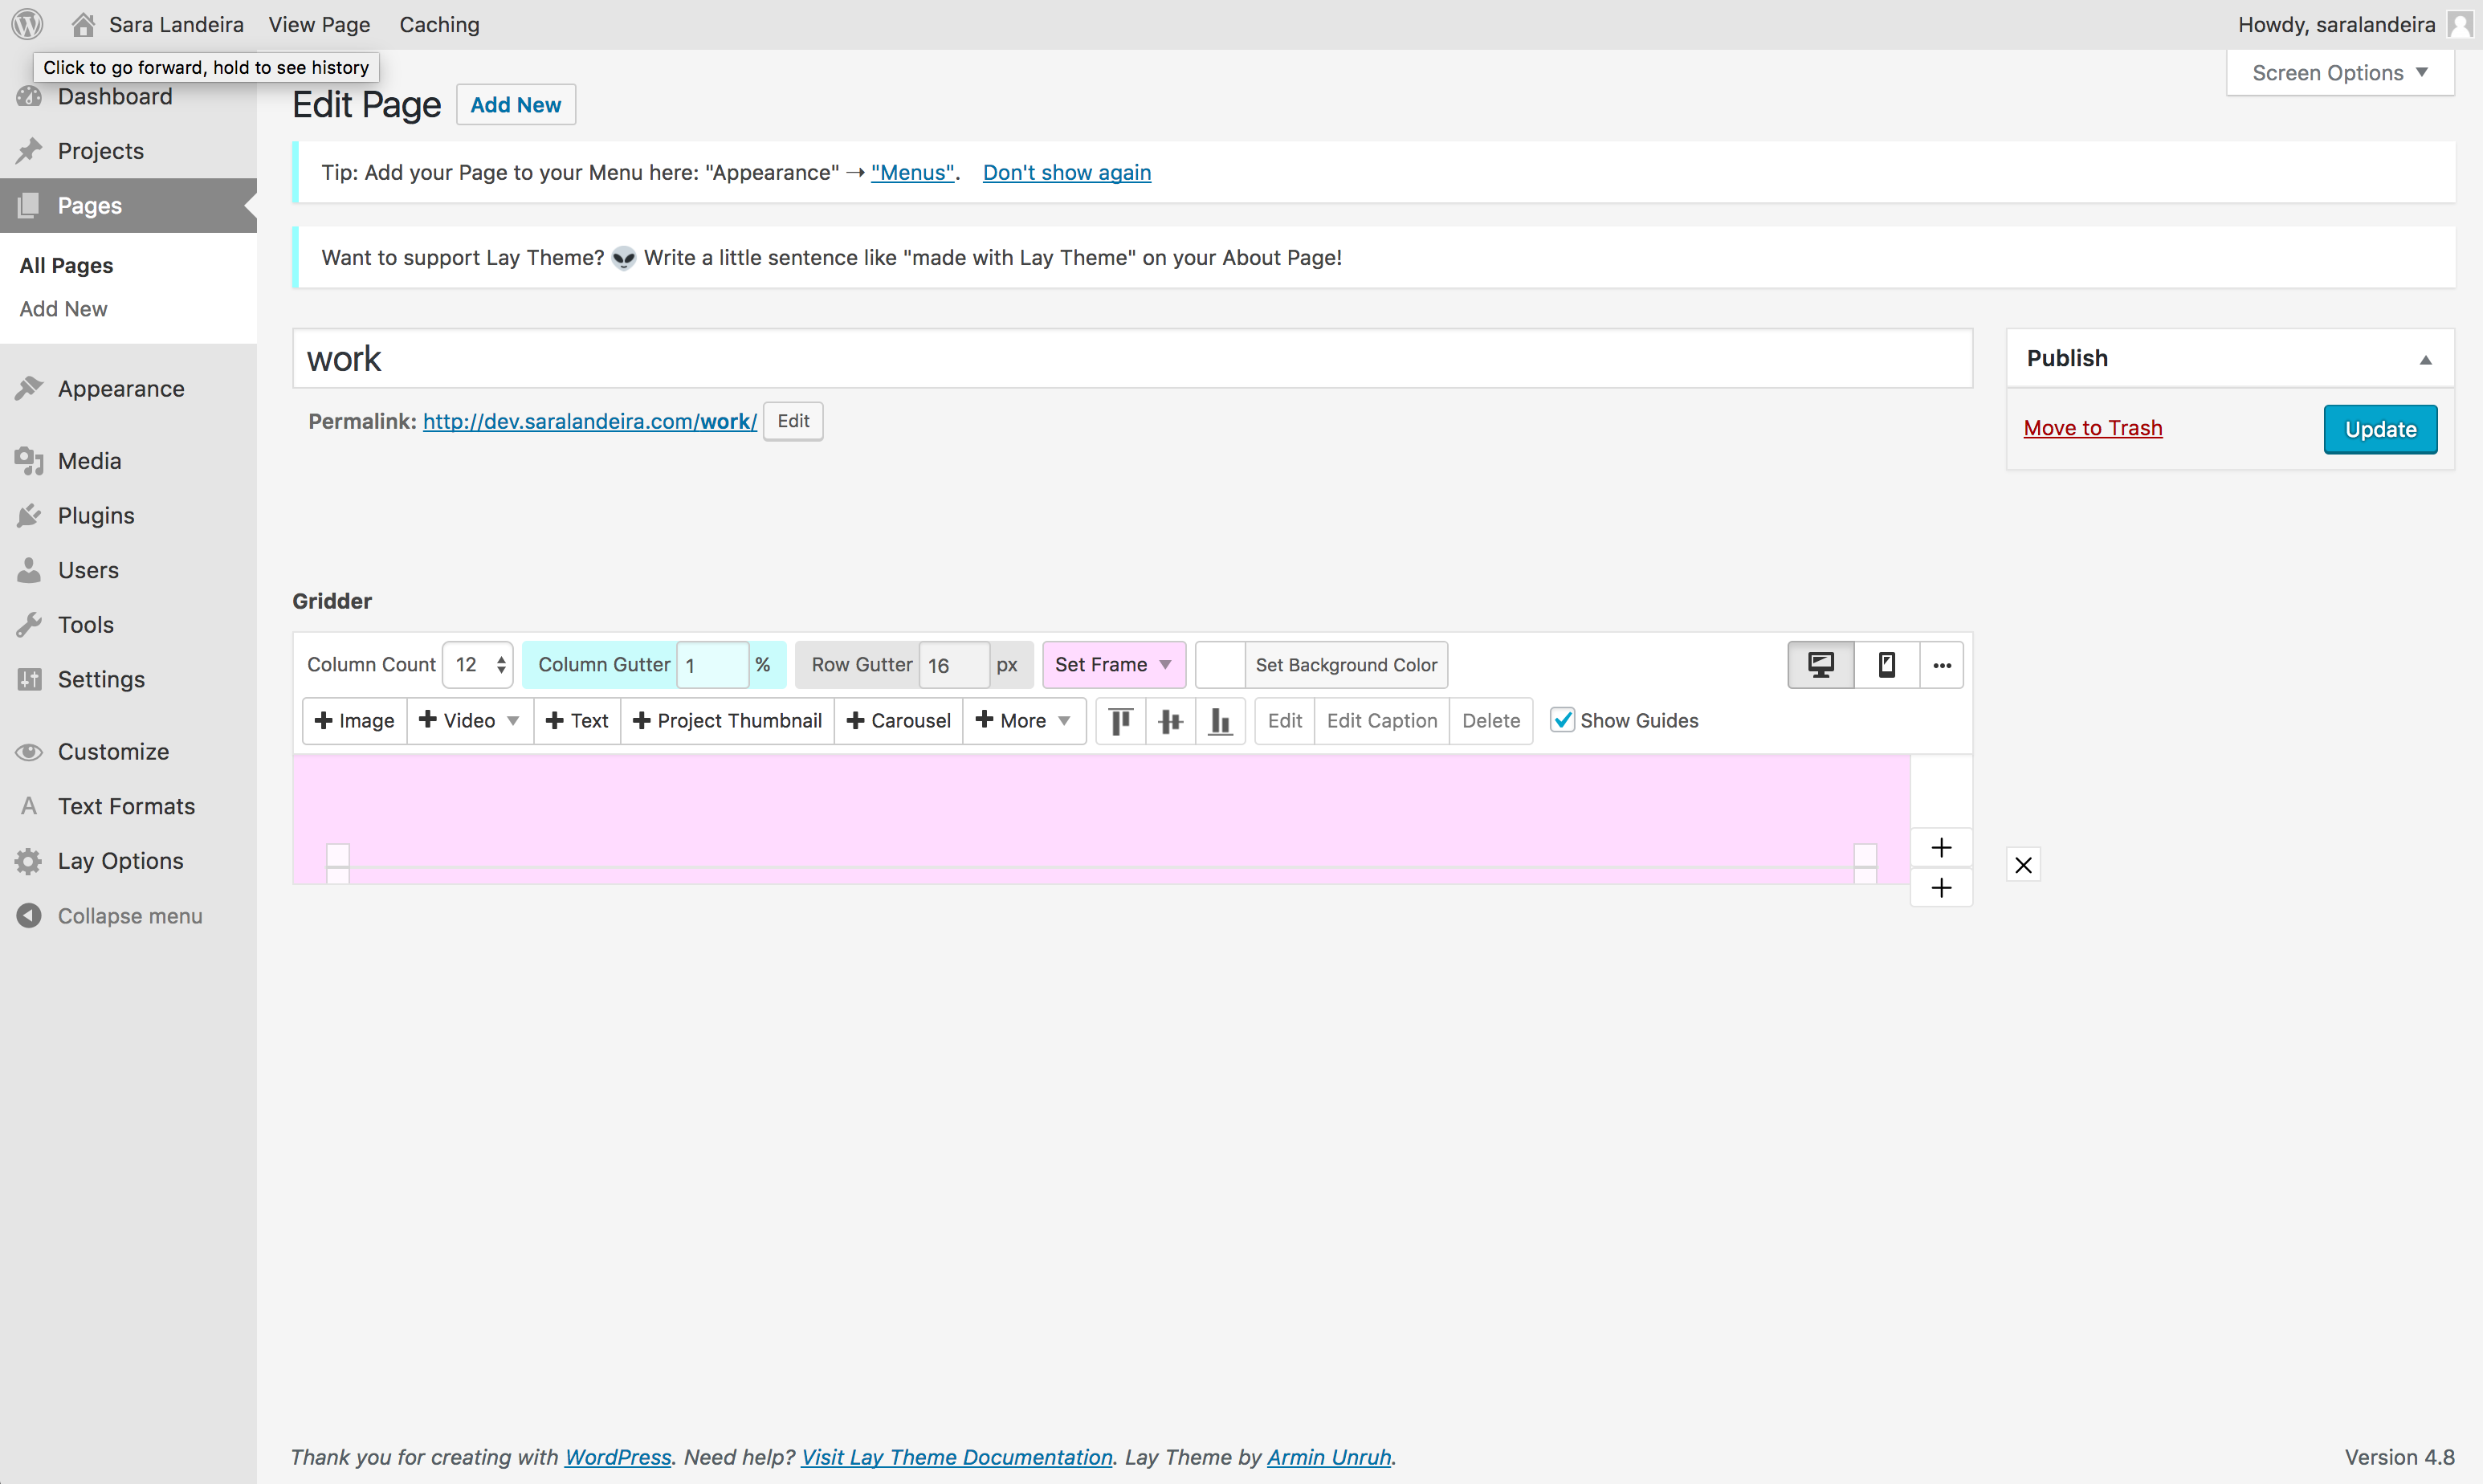The image size is (2483, 1484).
Task: Collapse the Publish panel arrow
Action: 2425,359
